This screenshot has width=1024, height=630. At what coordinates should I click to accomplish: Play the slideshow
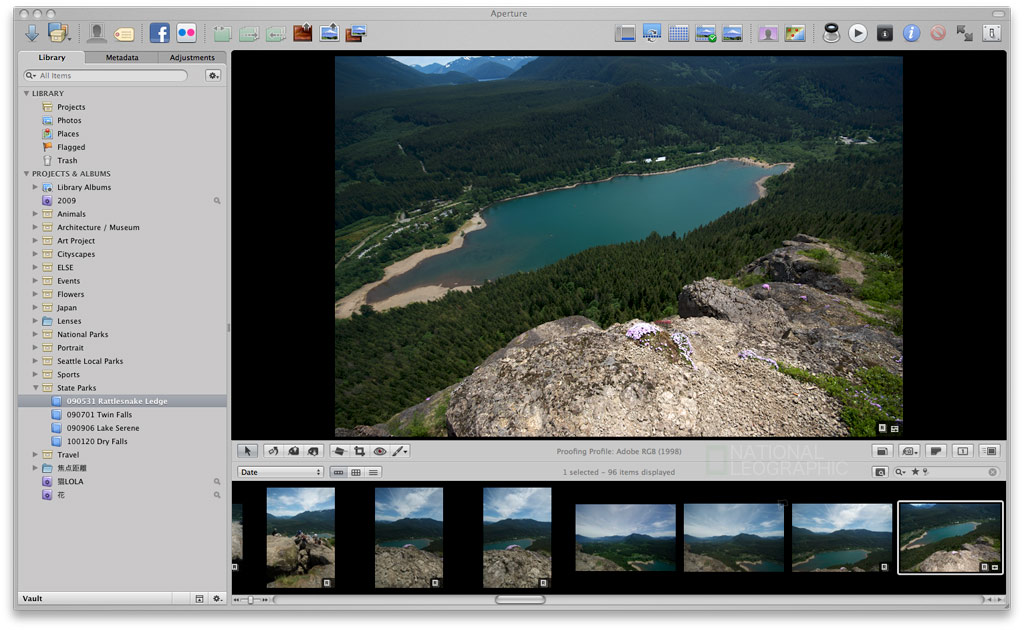[857, 33]
